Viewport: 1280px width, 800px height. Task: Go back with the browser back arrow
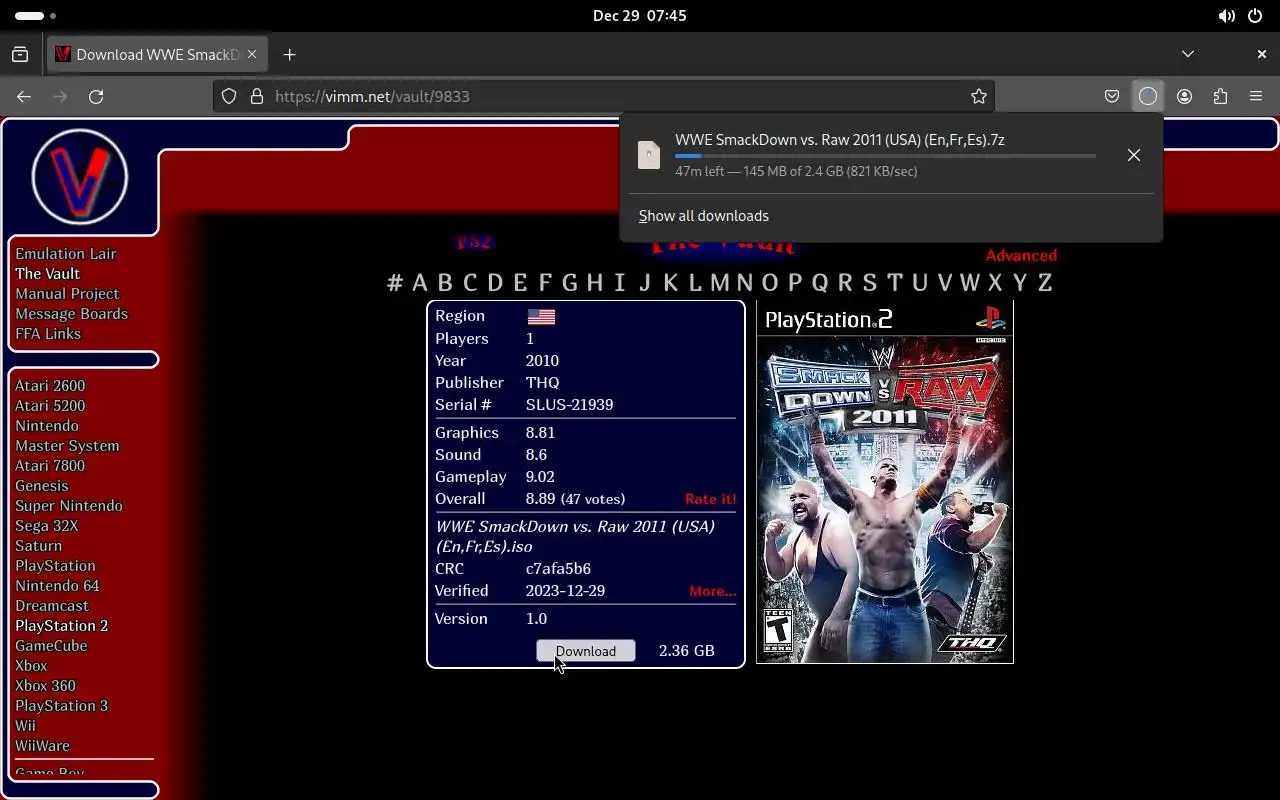24,96
